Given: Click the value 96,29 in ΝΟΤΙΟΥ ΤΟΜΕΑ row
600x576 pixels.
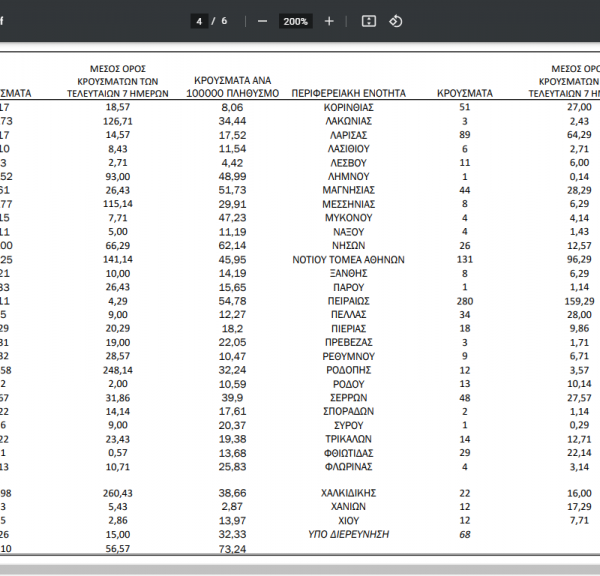Looking at the screenshot, I should [x=579, y=259].
